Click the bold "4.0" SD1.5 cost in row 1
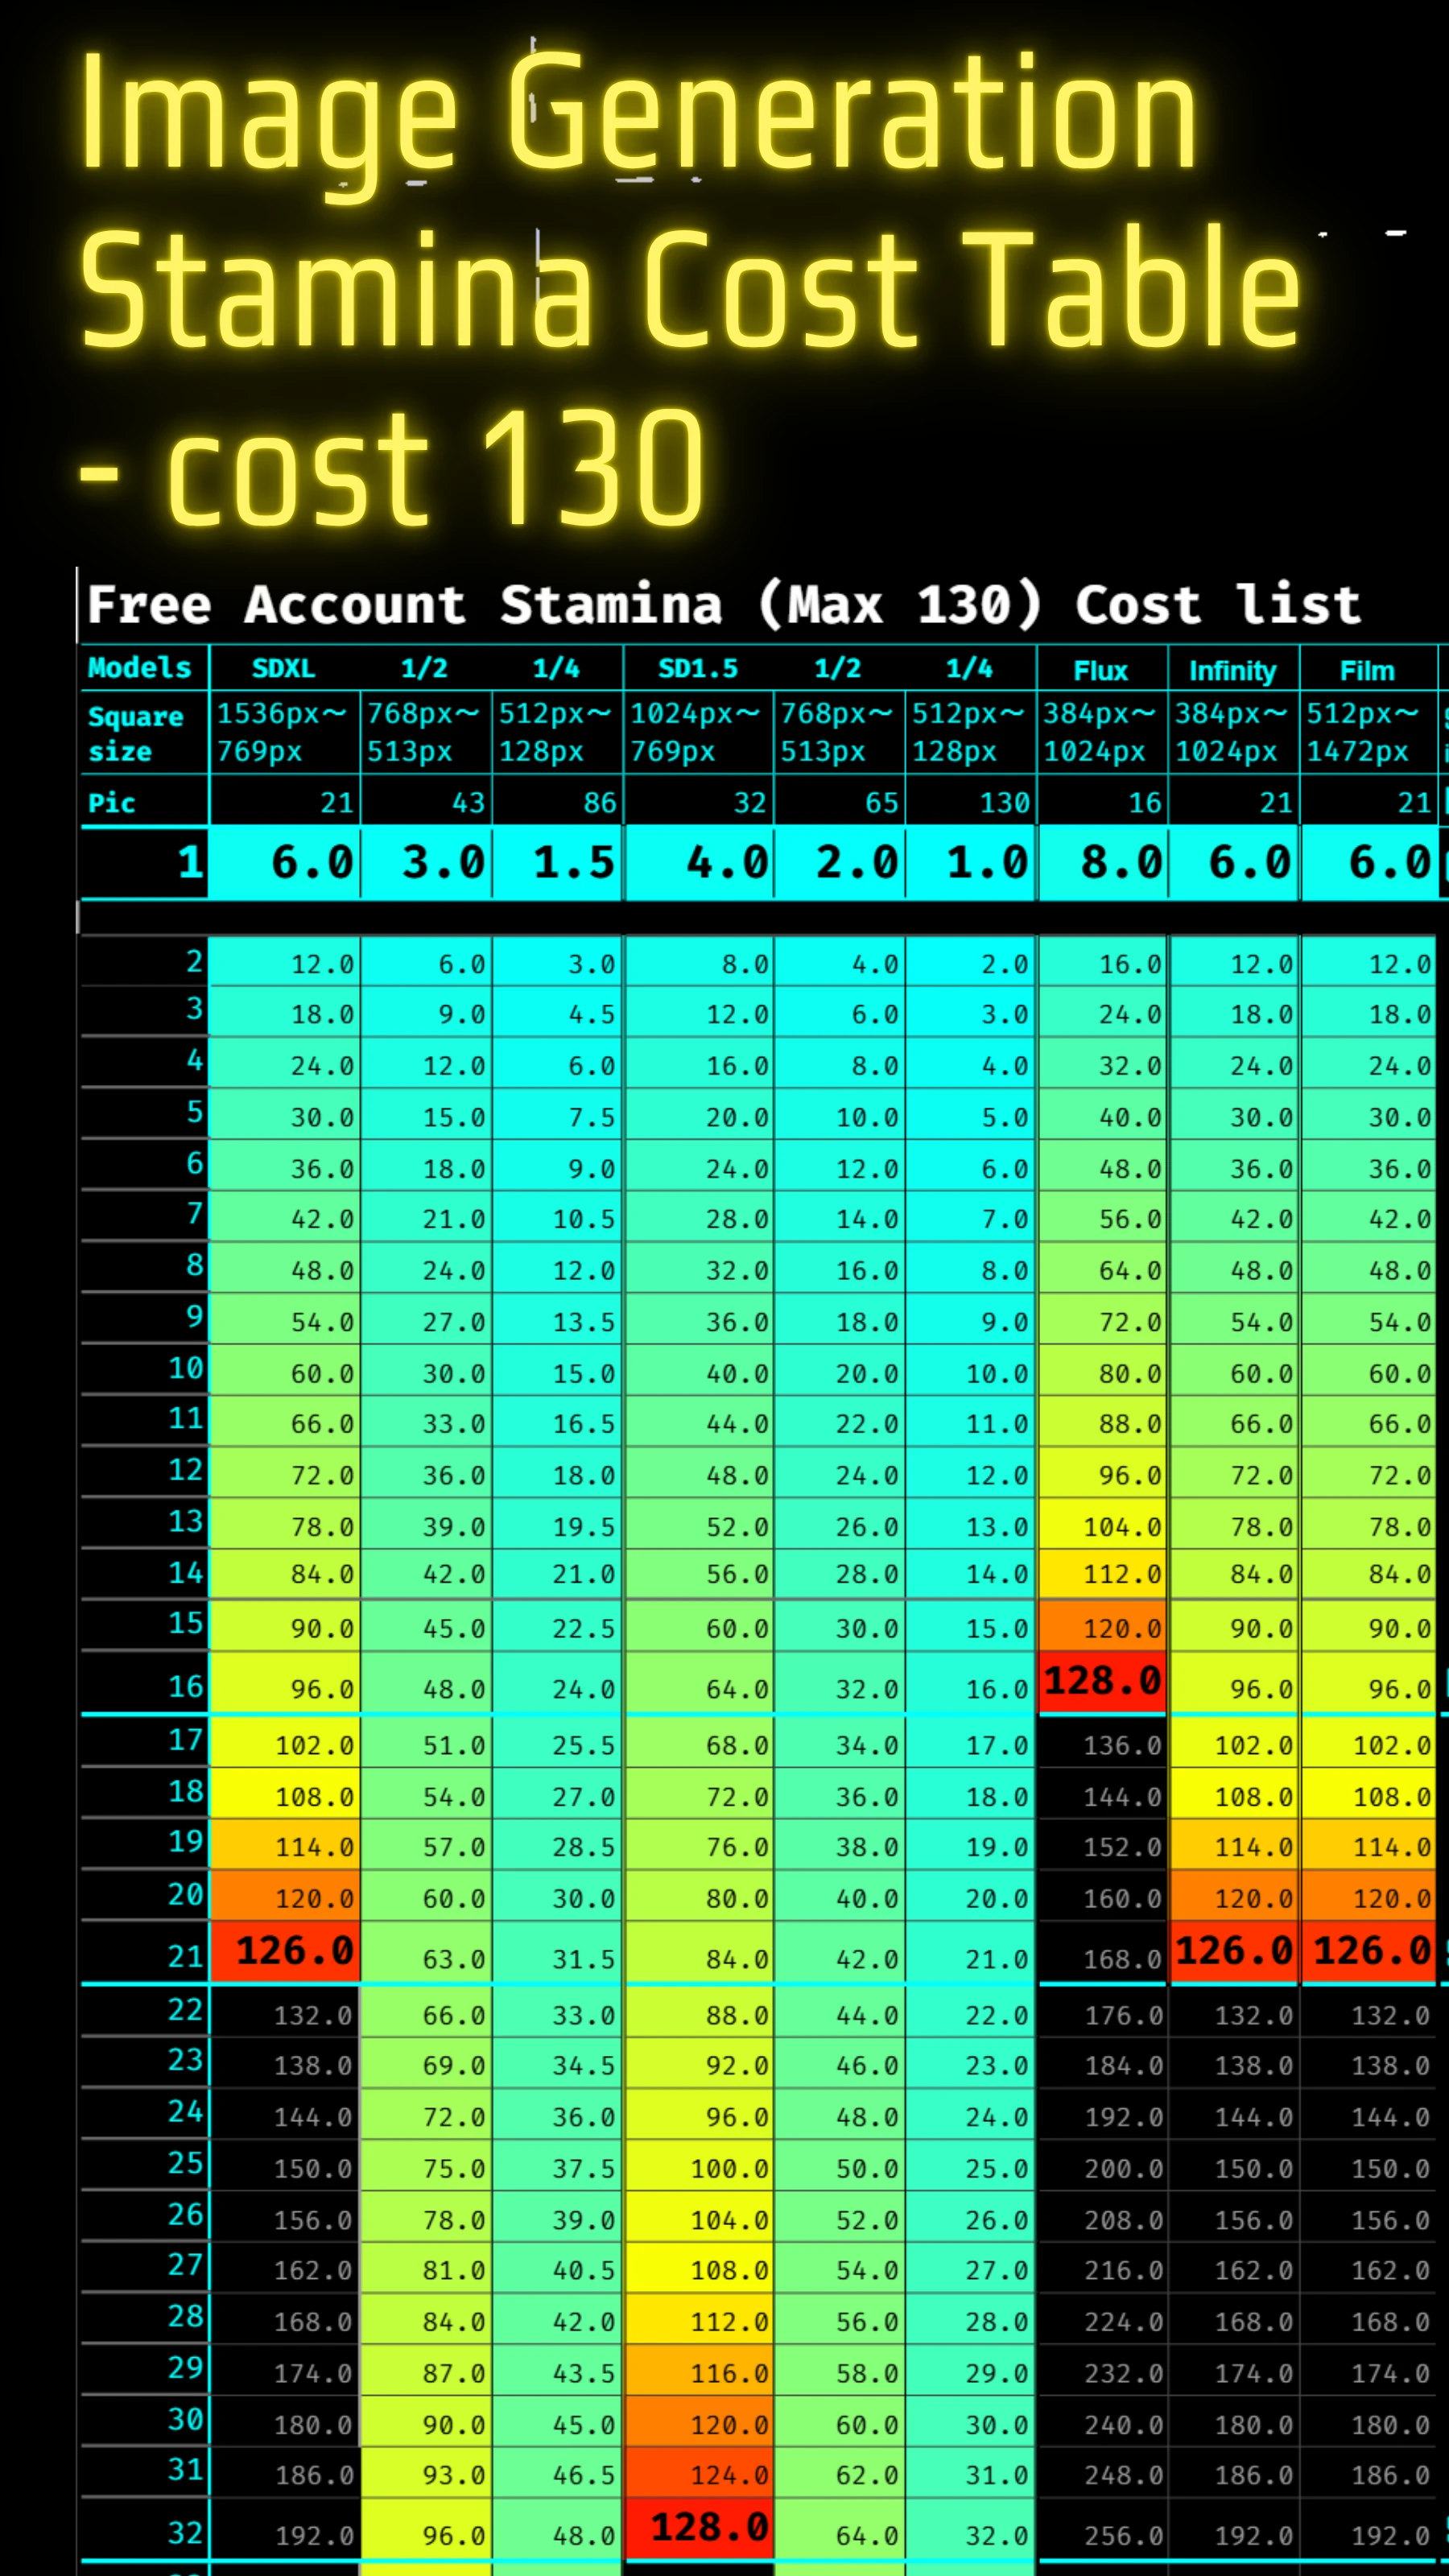Image resolution: width=1449 pixels, height=2576 pixels. tap(727, 863)
